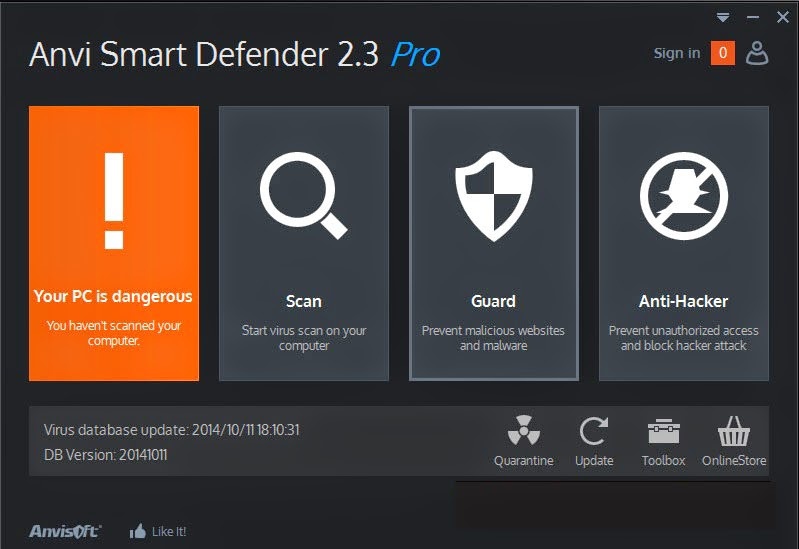This screenshot has height=549, width=799.
Task: Click the Like It! thumbs-up icon
Action: pos(138,532)
